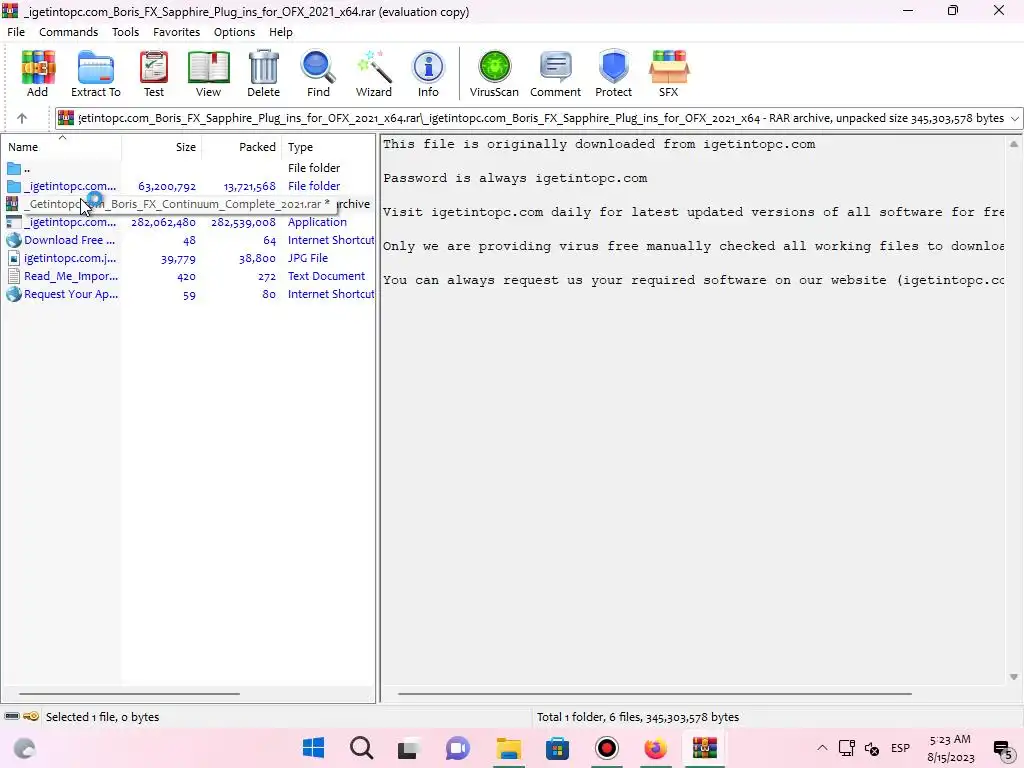The width and height of the screenshot is (1024, 768).
Task: Sort files by Name column header
Action: point(61,147)
